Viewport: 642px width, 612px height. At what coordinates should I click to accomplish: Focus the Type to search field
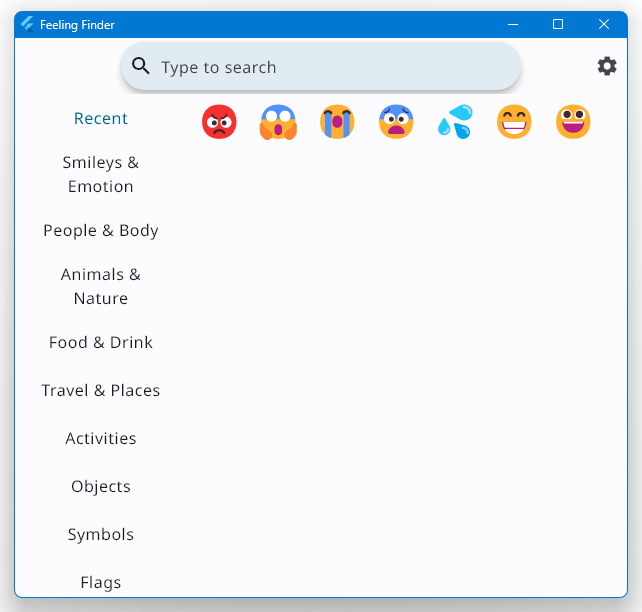pyautogui.click(x=321, y=66)
